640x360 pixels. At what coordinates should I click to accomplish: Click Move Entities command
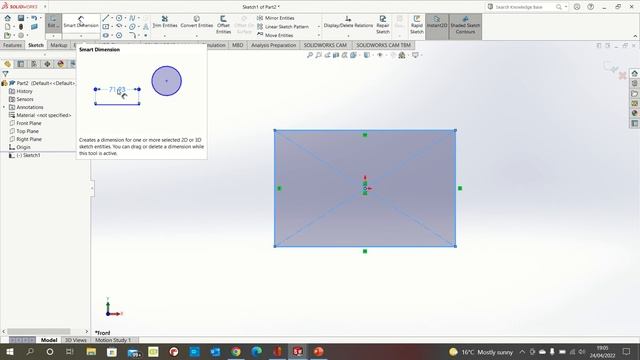point(276,36)
